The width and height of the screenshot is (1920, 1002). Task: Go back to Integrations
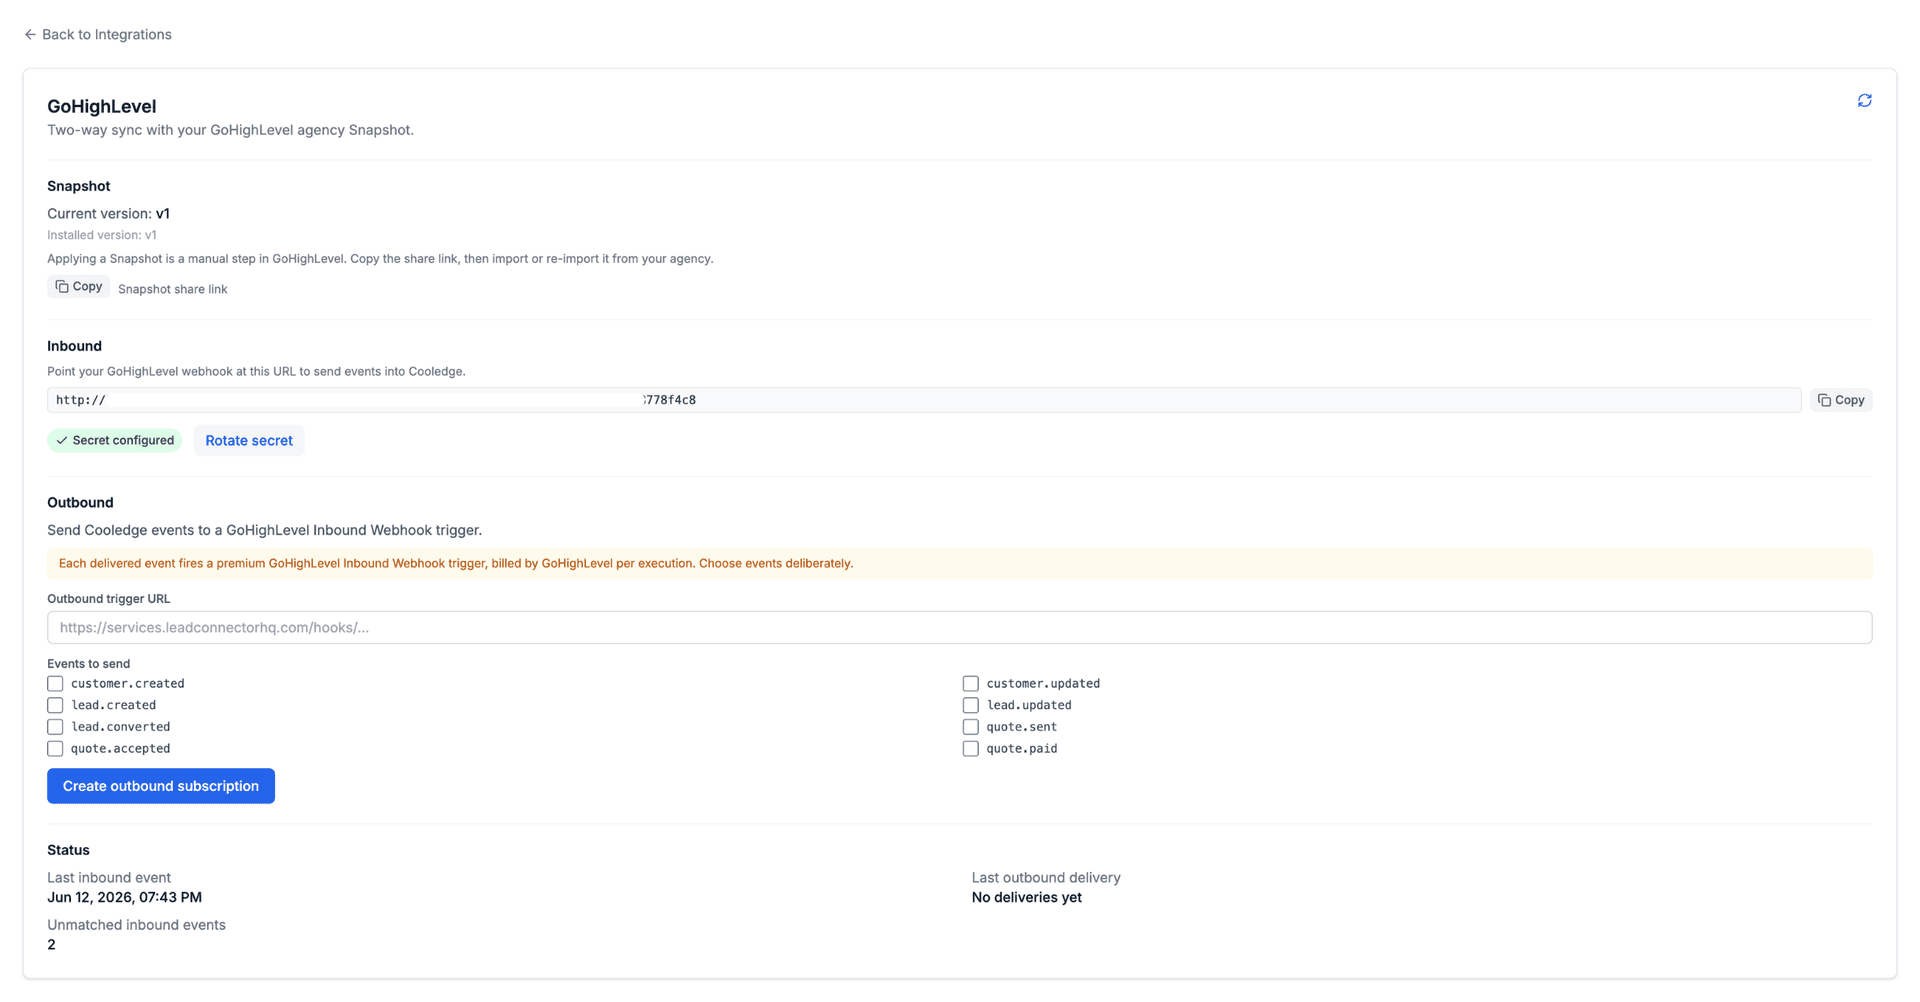[x=98, y=34]
